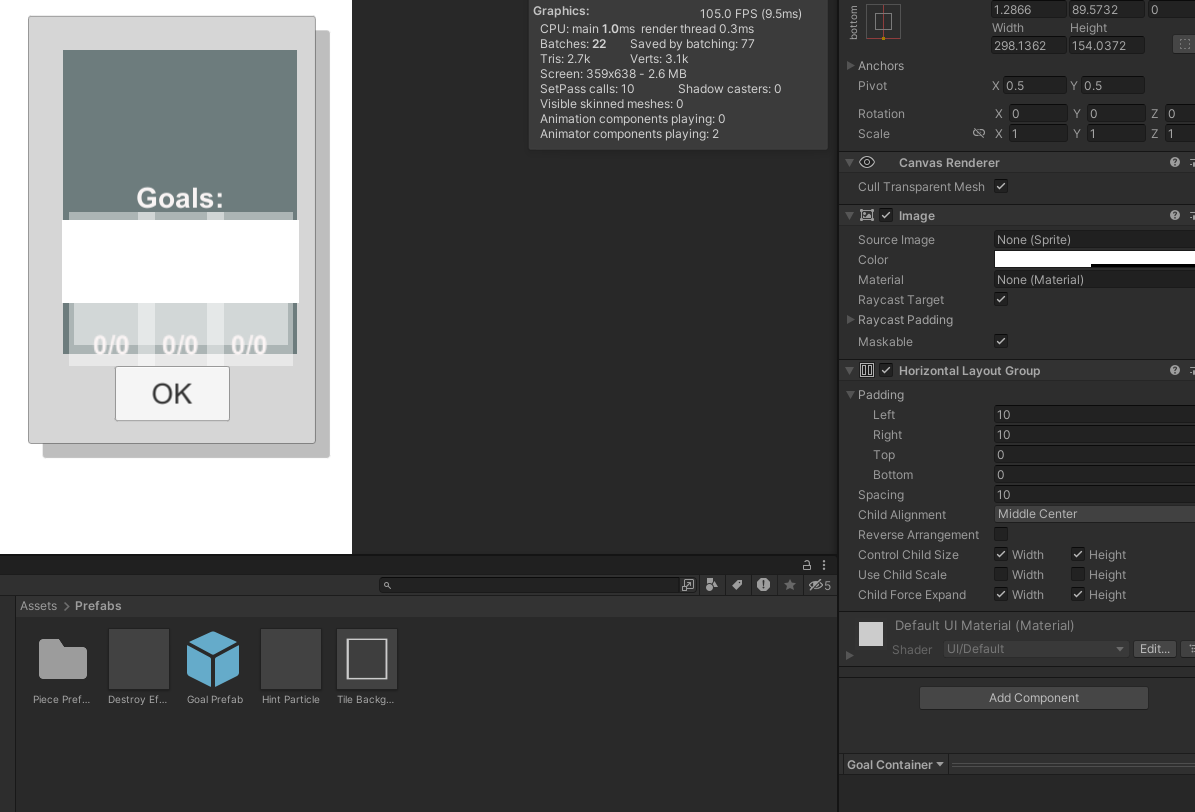Open the Goal Container dropdown at bottom
The height and width of the screenshot is (812, 1195).
click(x=893, y=764)
